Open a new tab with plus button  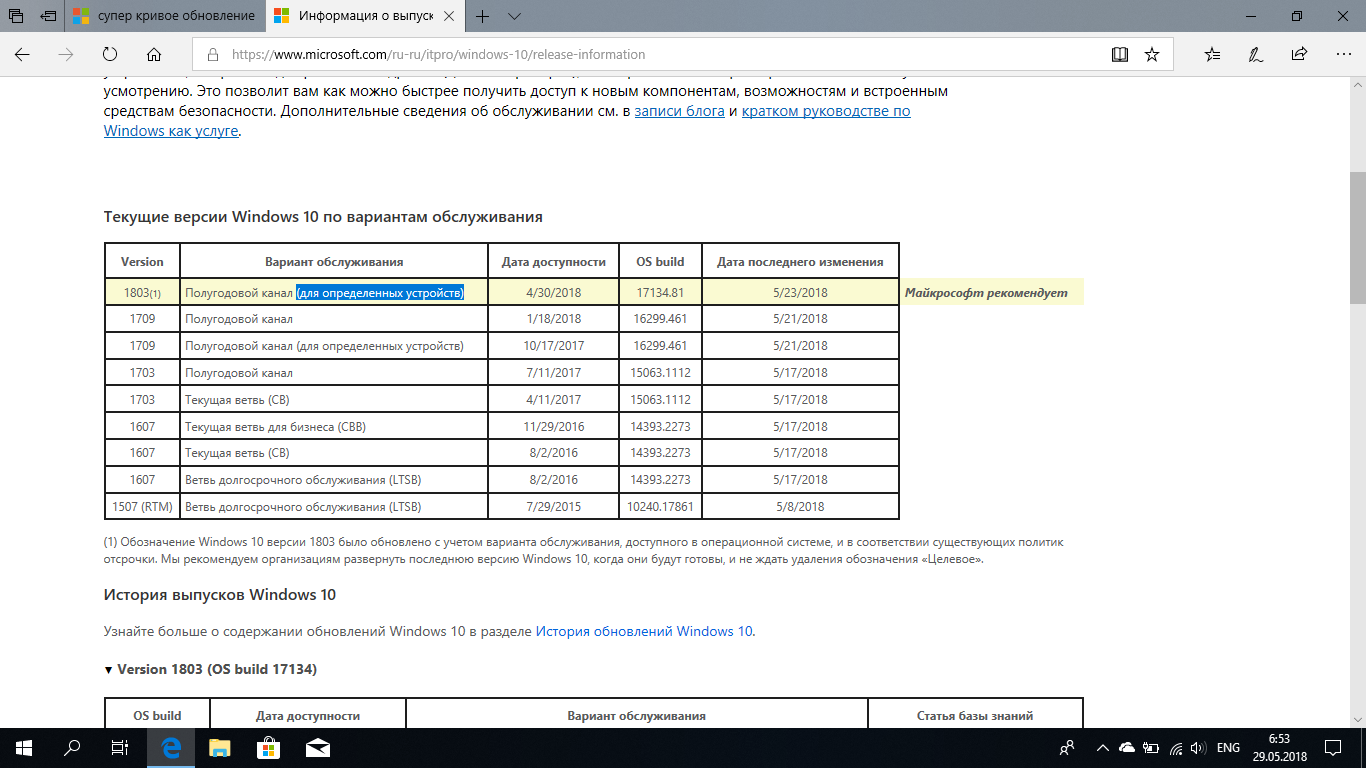(x=483, y=16)
